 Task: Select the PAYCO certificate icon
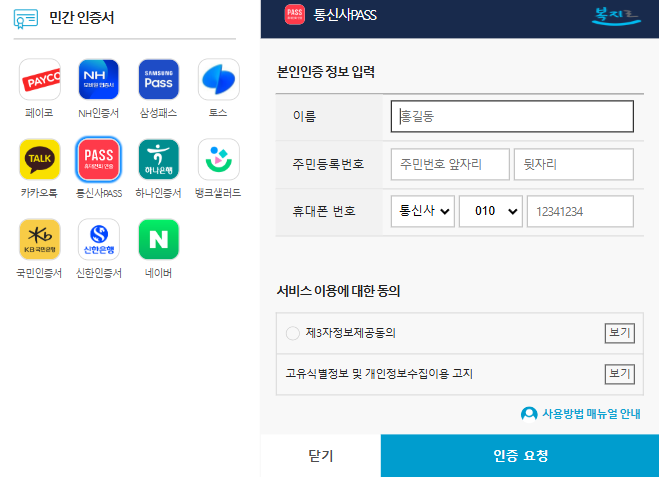click(x=40, y=79)
